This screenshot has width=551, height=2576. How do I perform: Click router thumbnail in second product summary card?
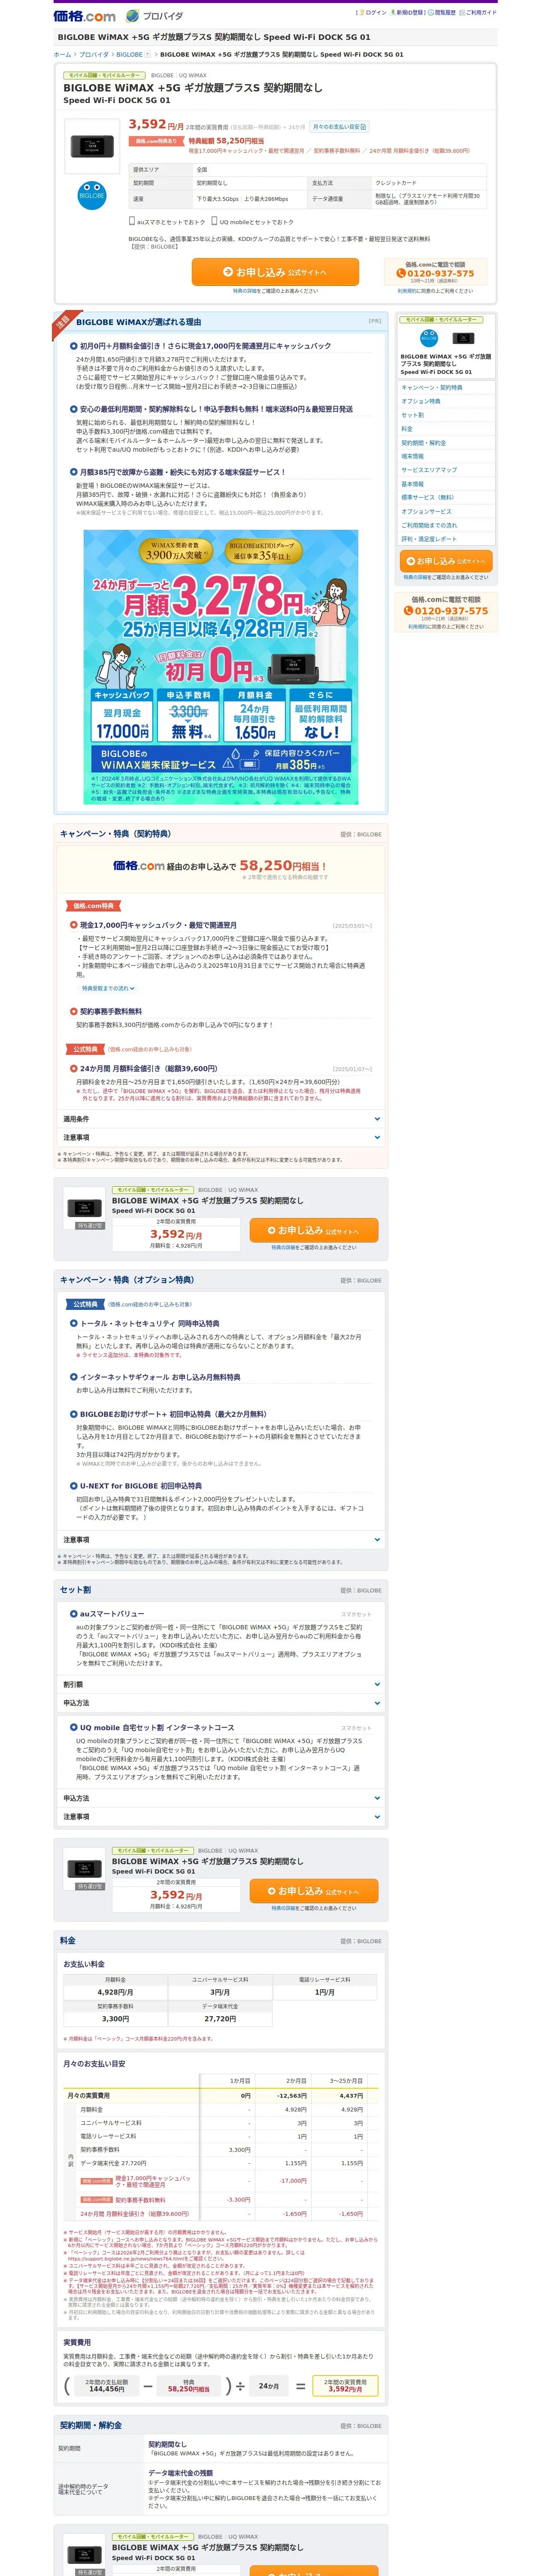(84, 1868)
